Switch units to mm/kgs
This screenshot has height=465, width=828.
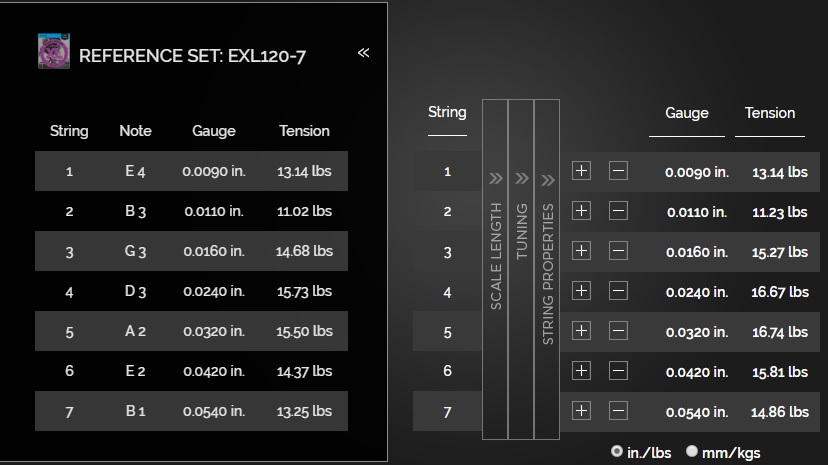(x=692, y=451)
